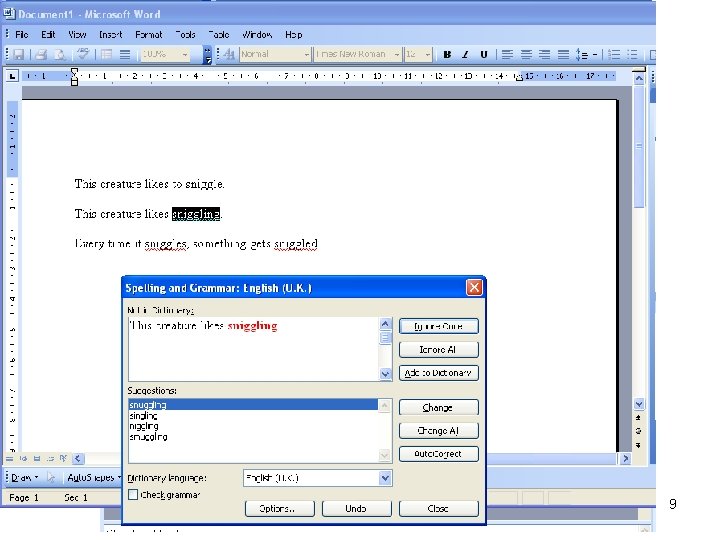The image size is (720, 540).
Task: Open the Insert menu
Action: [x=111, y=34]
